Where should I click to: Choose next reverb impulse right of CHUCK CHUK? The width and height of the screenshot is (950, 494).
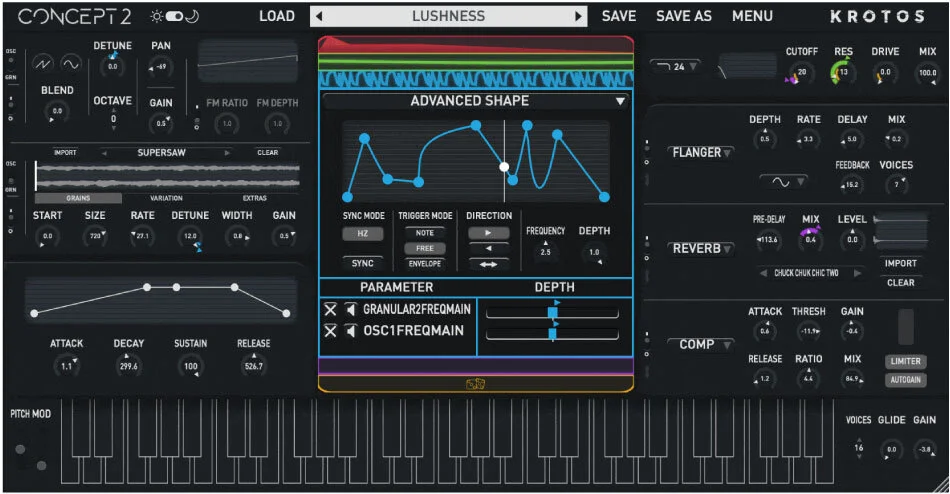pos(857,273)
